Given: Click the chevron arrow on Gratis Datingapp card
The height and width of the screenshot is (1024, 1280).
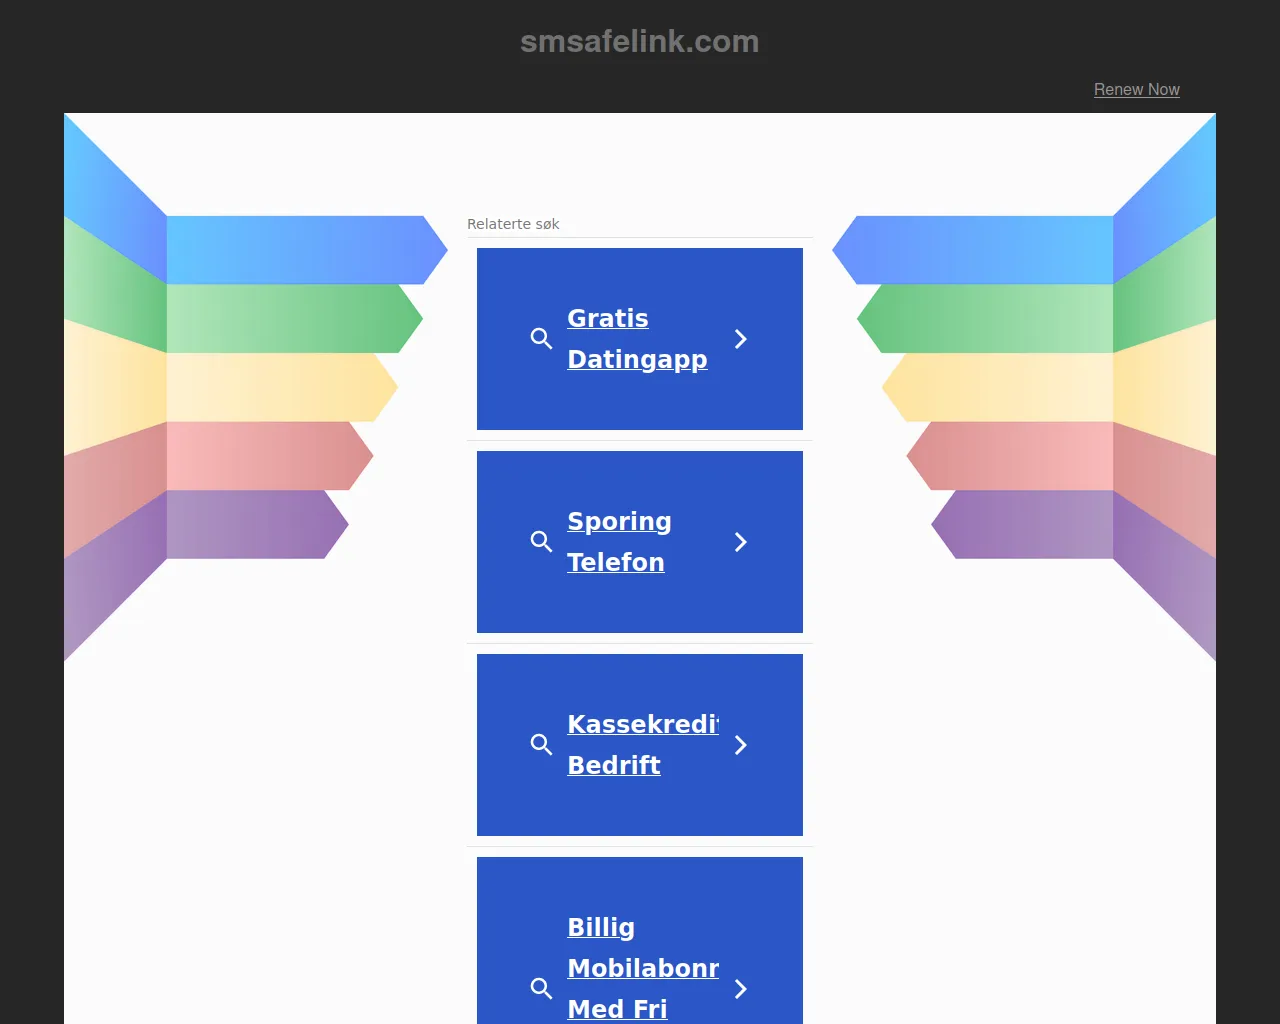Looking at the screenshot, I should point(741,339).
